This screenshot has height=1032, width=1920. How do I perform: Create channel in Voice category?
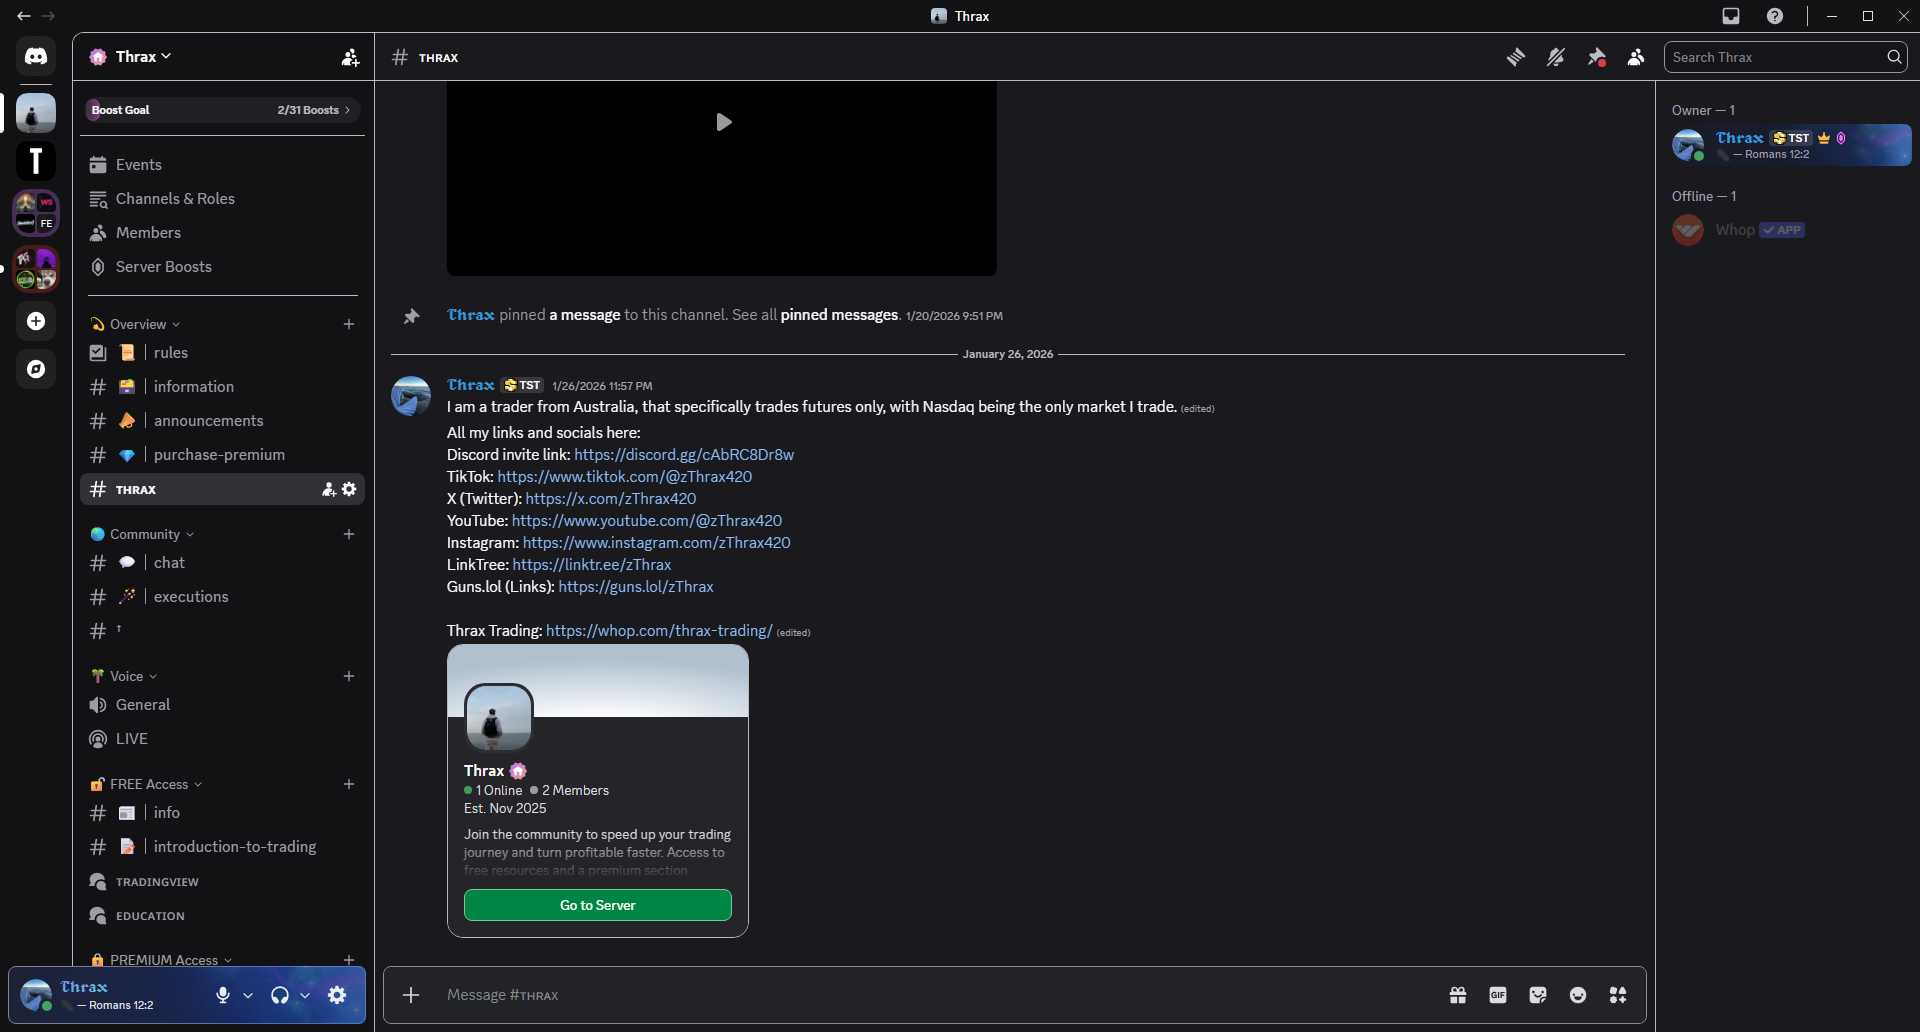click(349, 676)
